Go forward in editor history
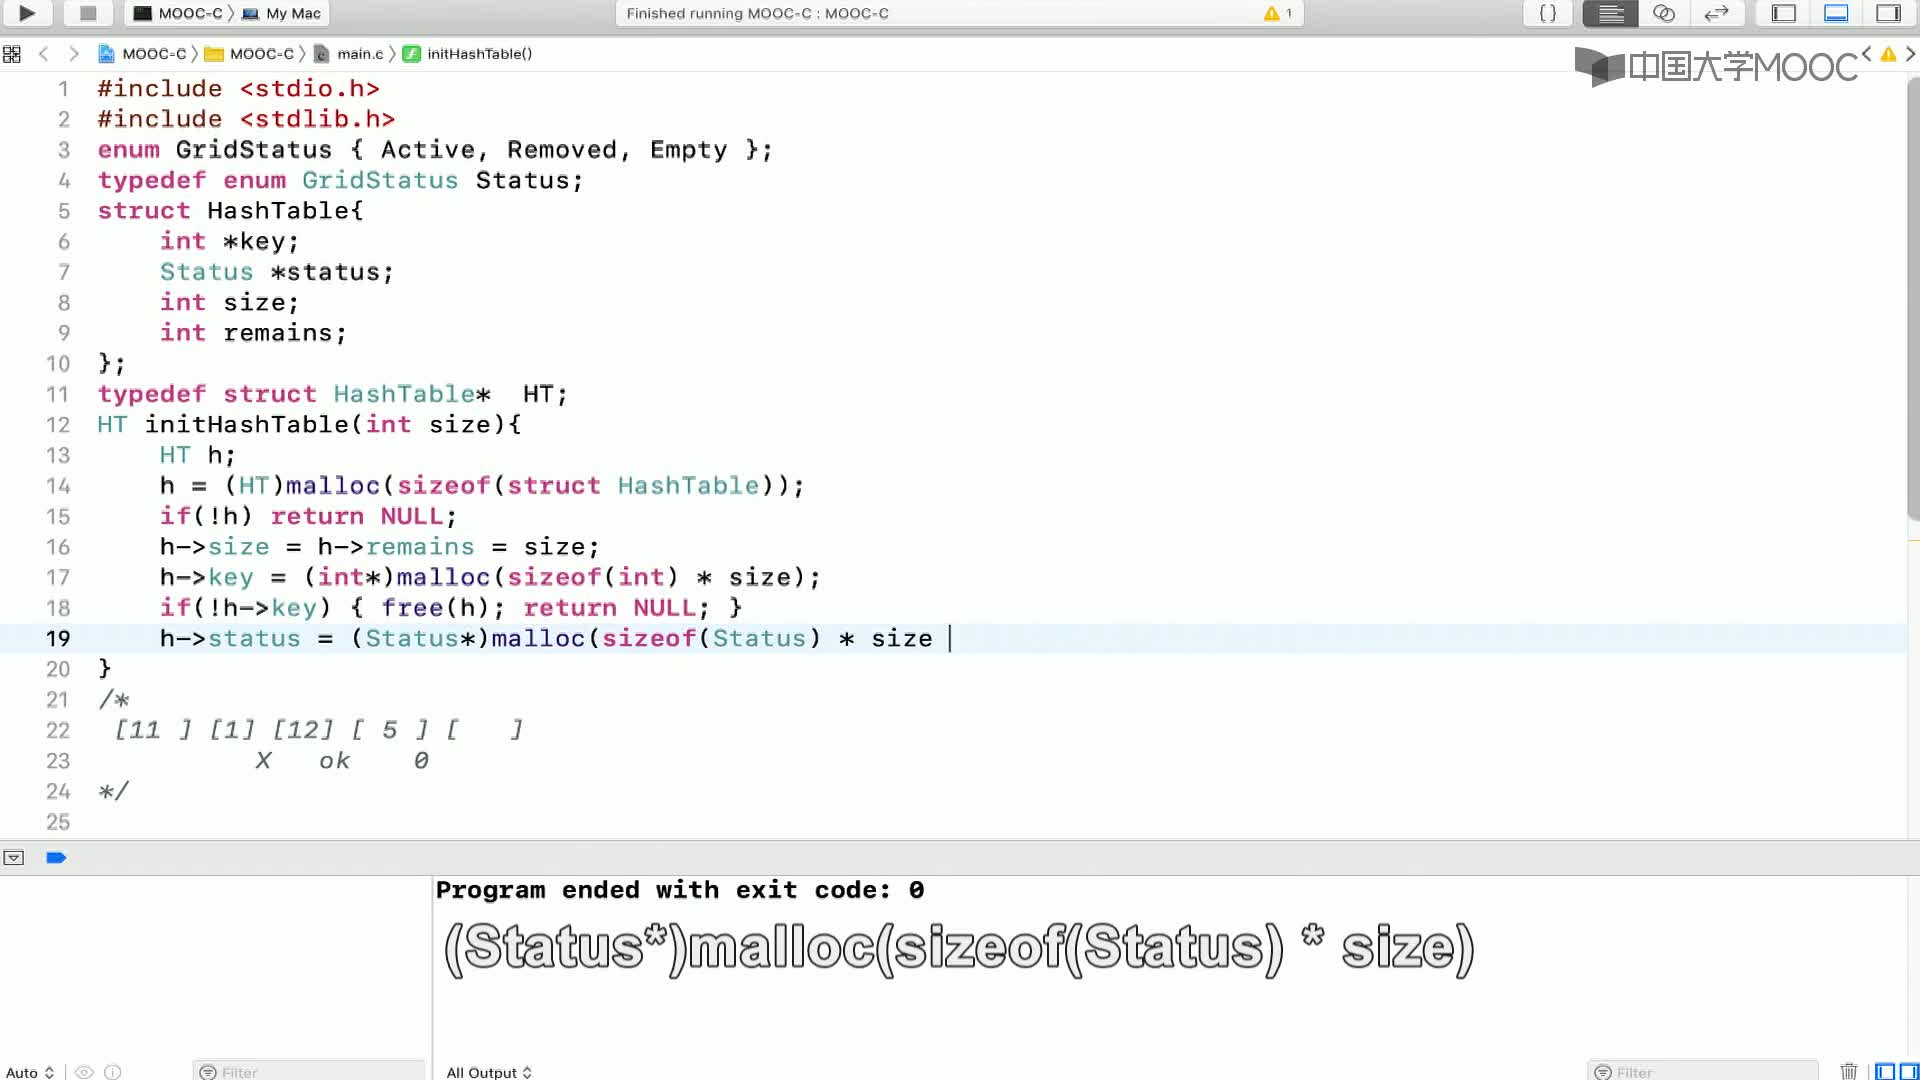The height and width of the screenshot is (1080, 1920). (73, 54)
